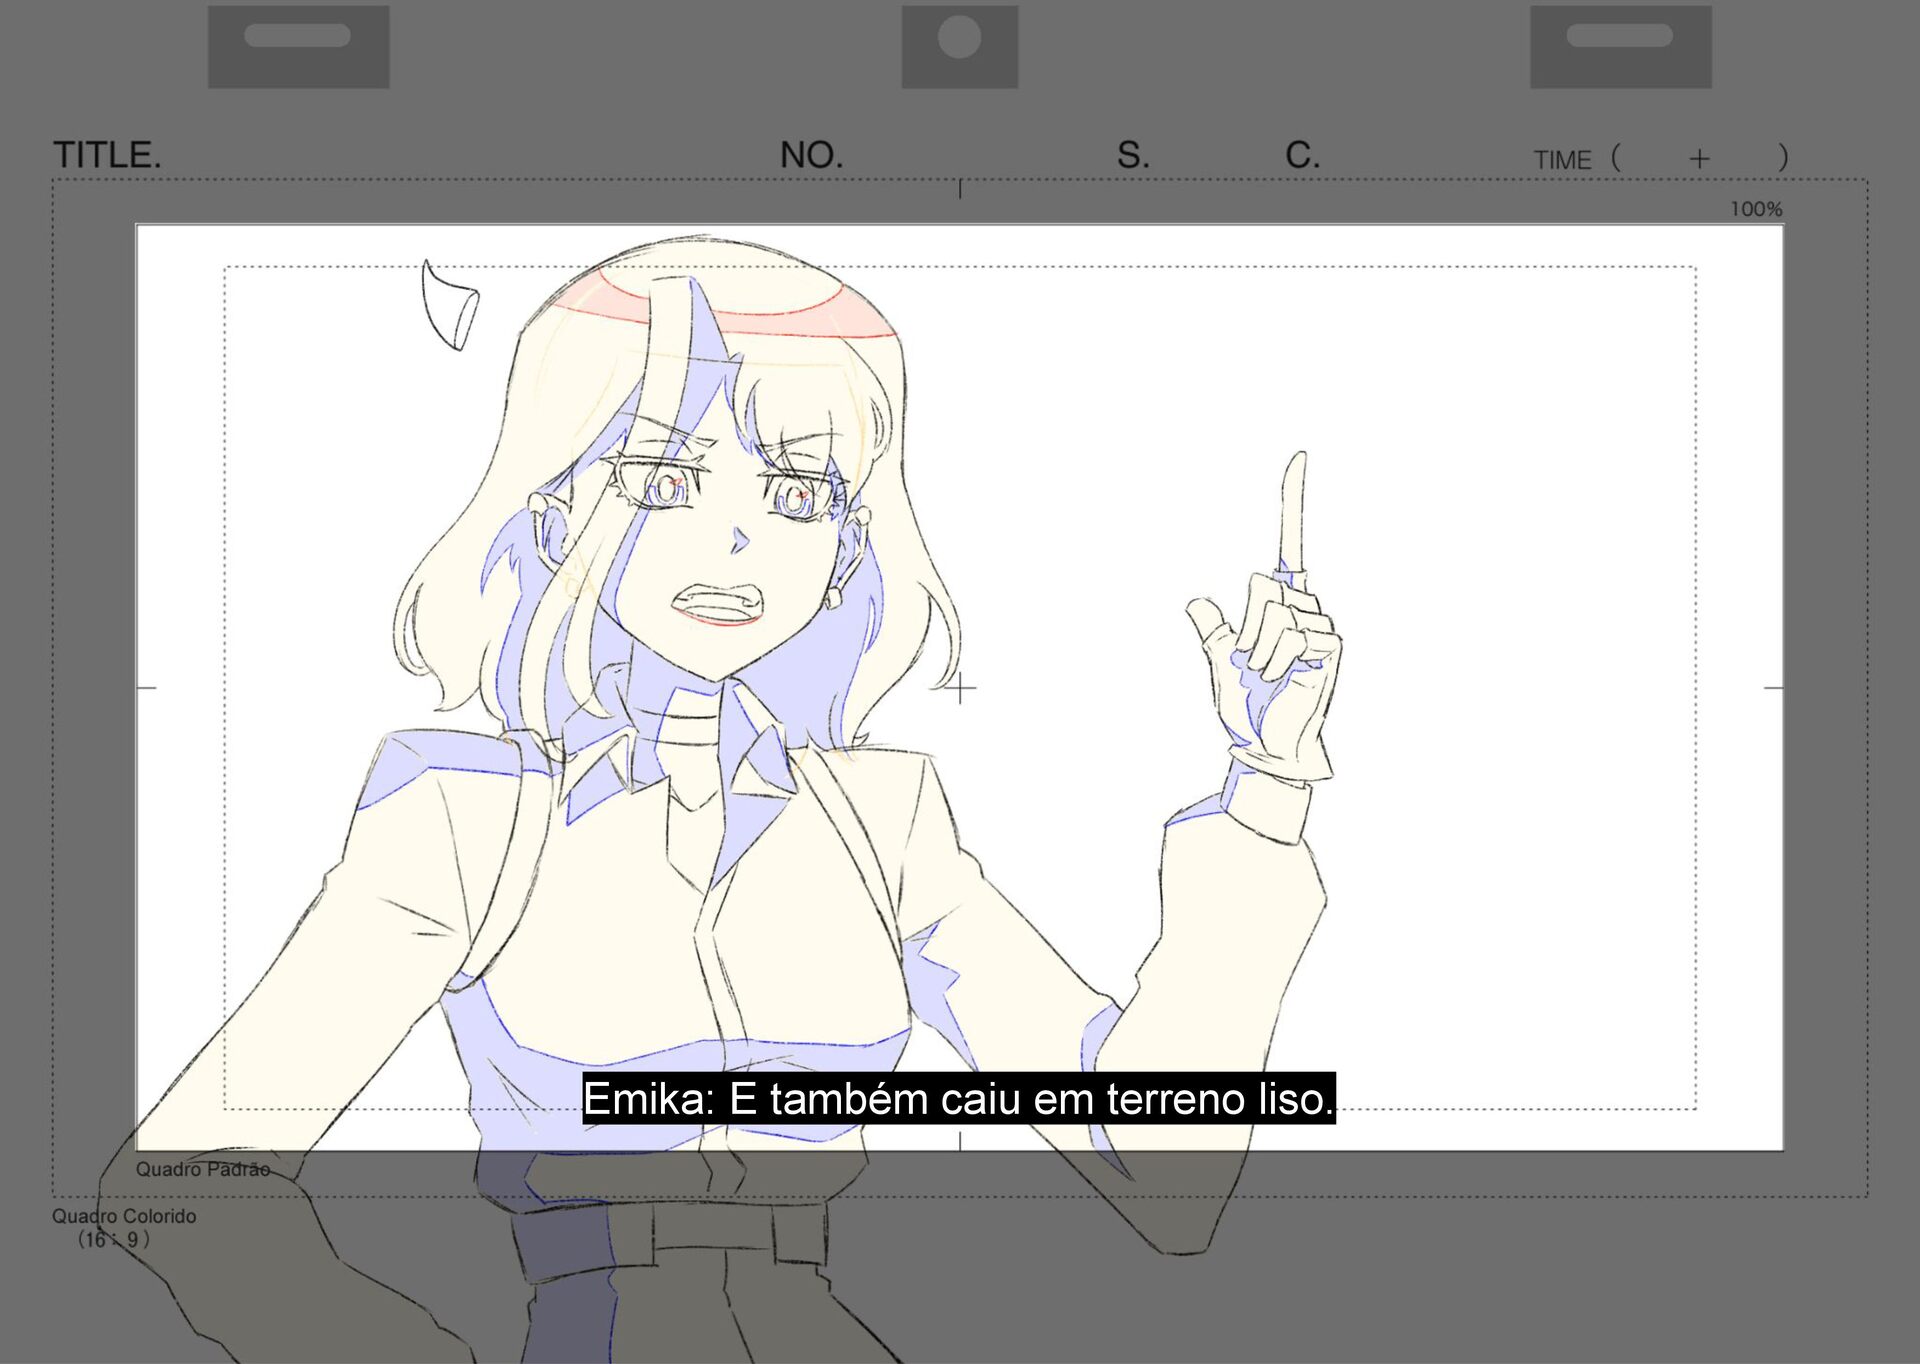1920x1364 pixels.
Task: Click the 100% frame size label
Action: (1756, 209)
